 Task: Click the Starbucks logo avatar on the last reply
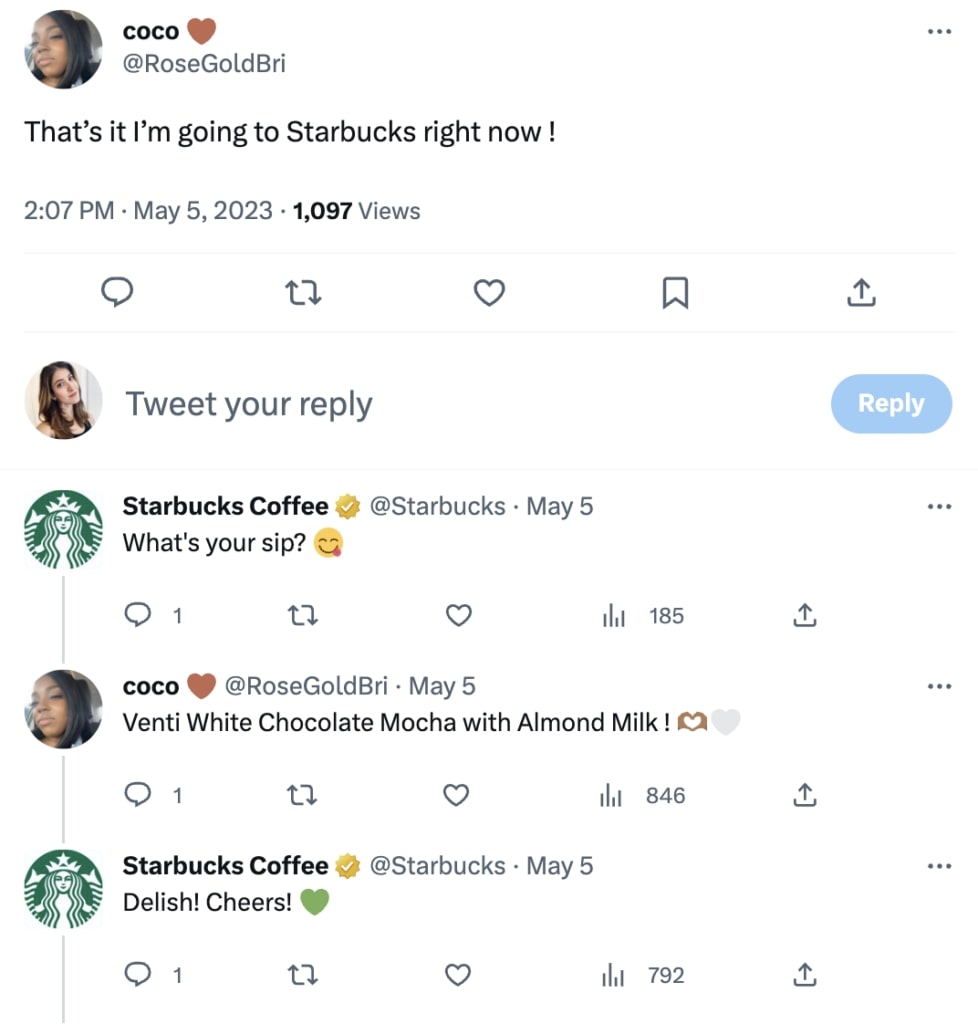click(63, 887)
